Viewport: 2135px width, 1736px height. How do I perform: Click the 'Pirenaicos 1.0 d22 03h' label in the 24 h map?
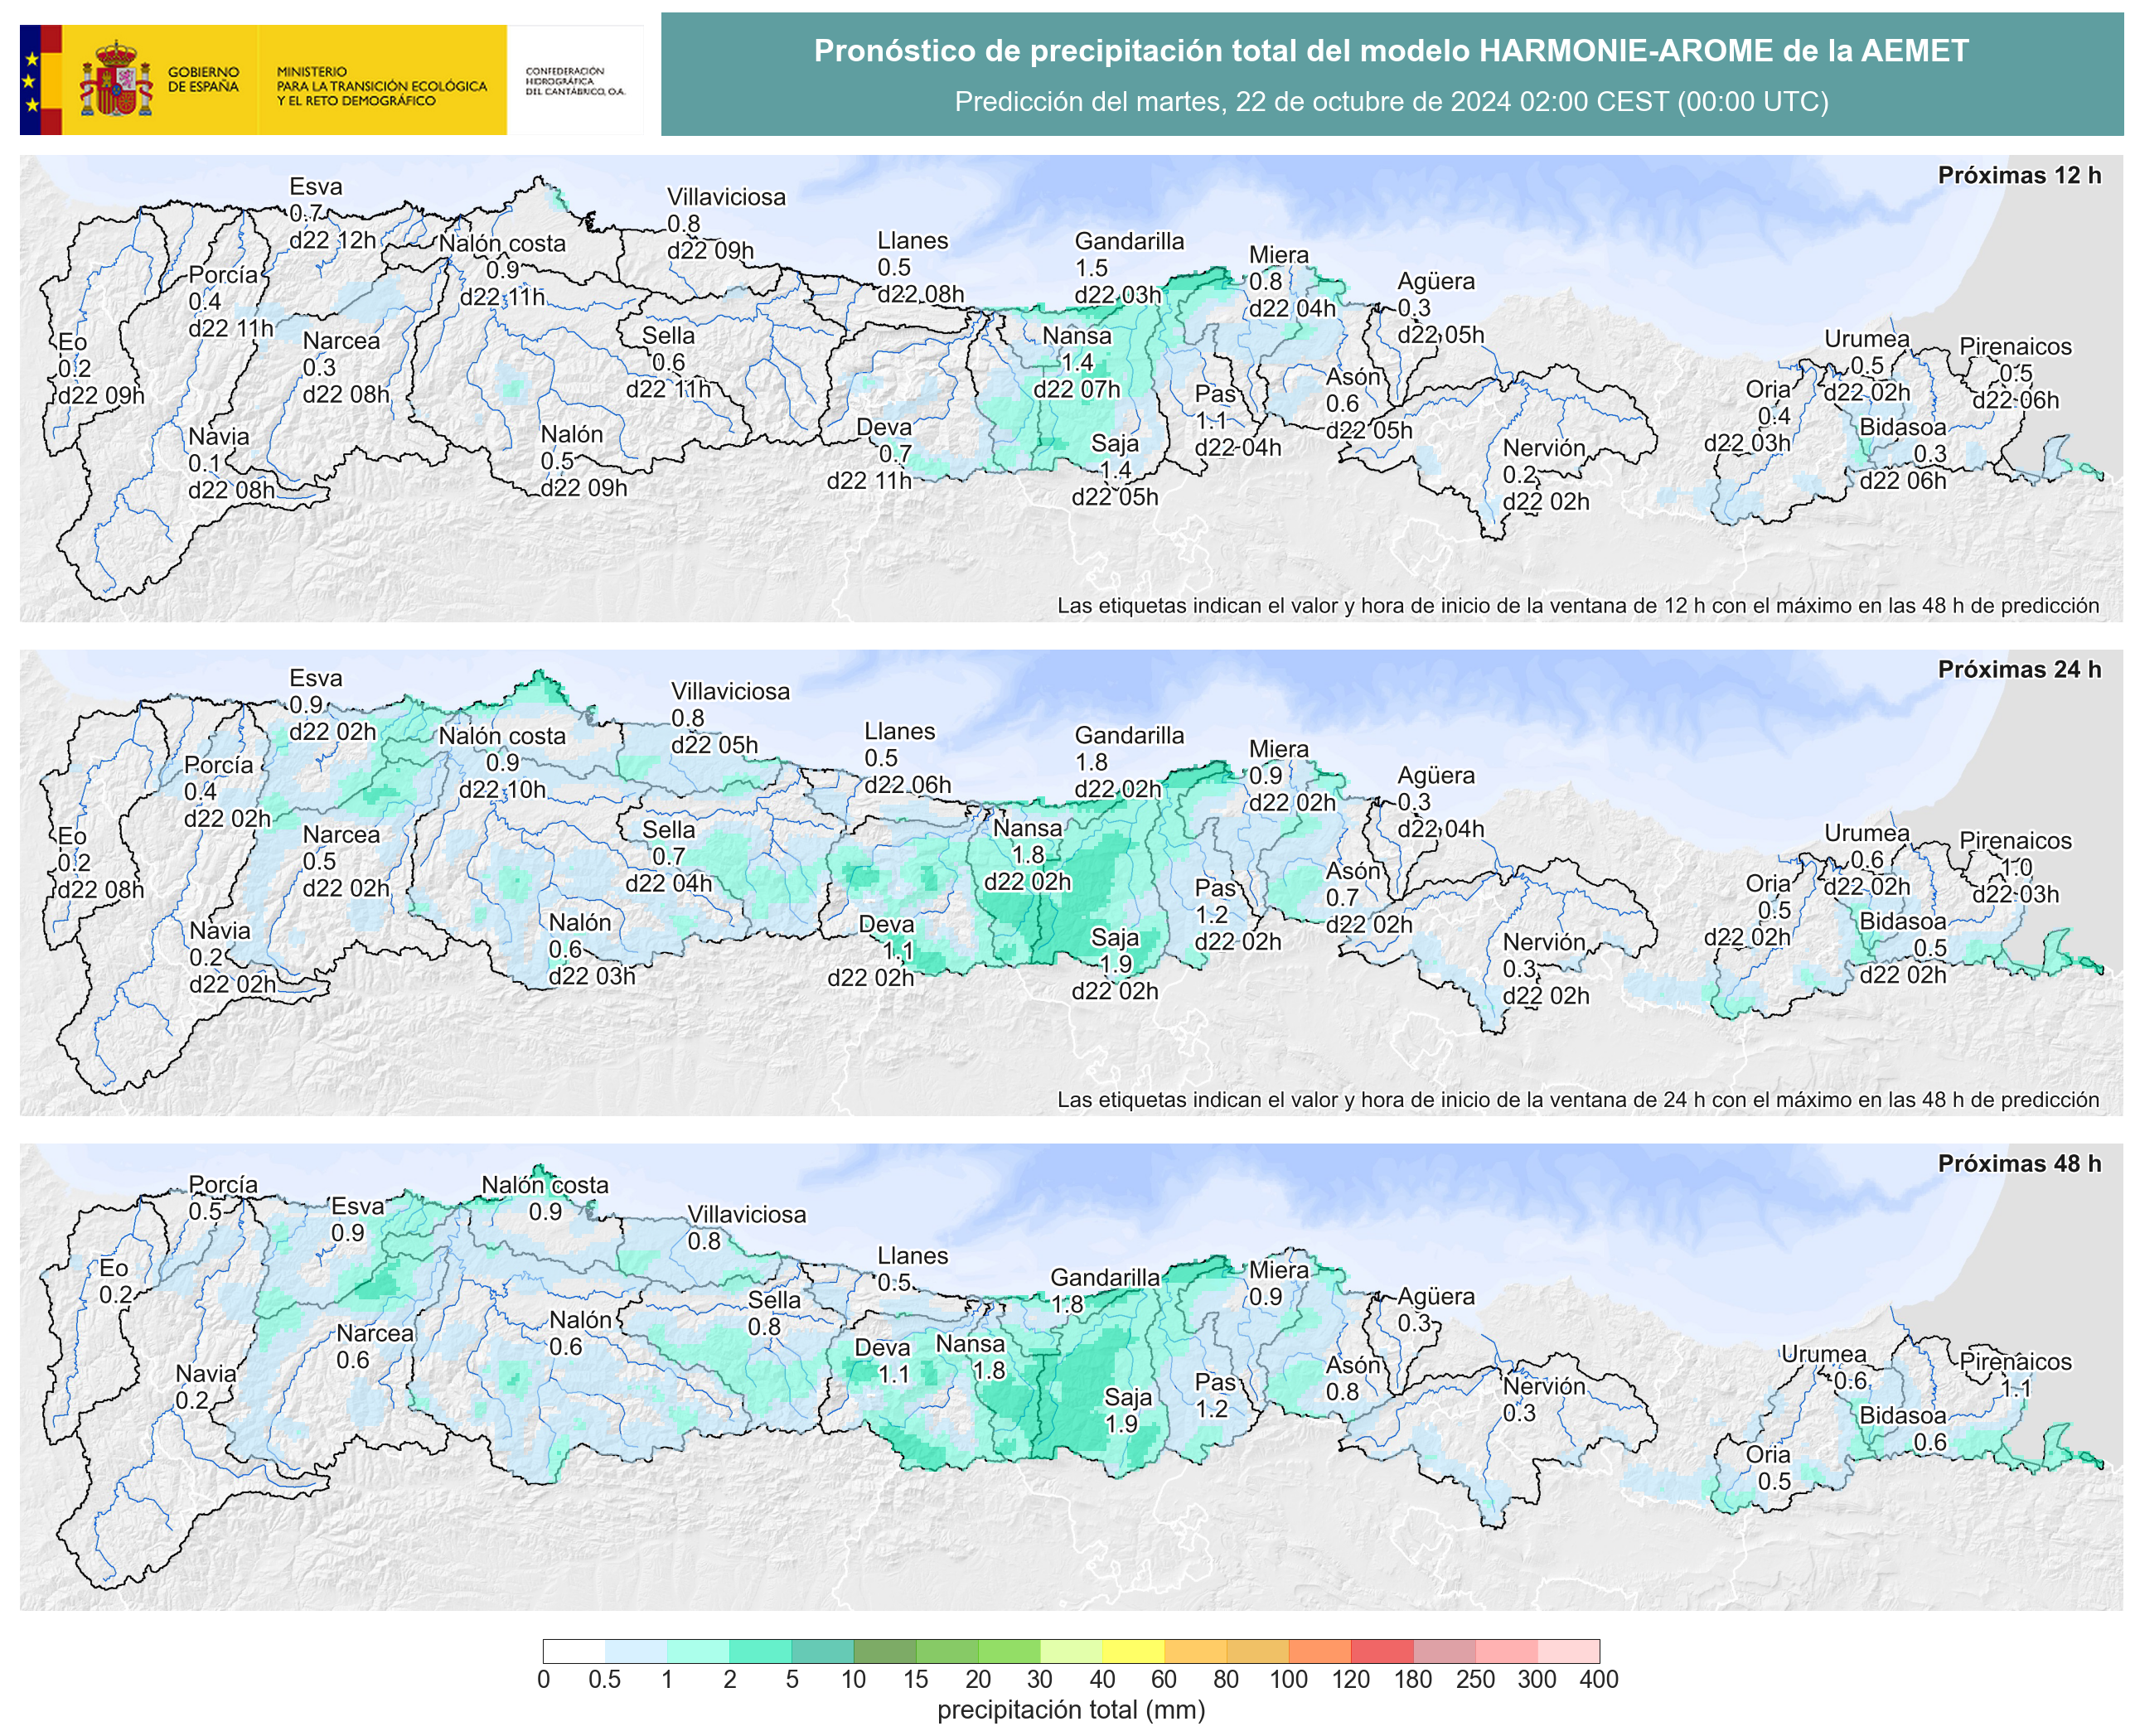coord(2015,868)
